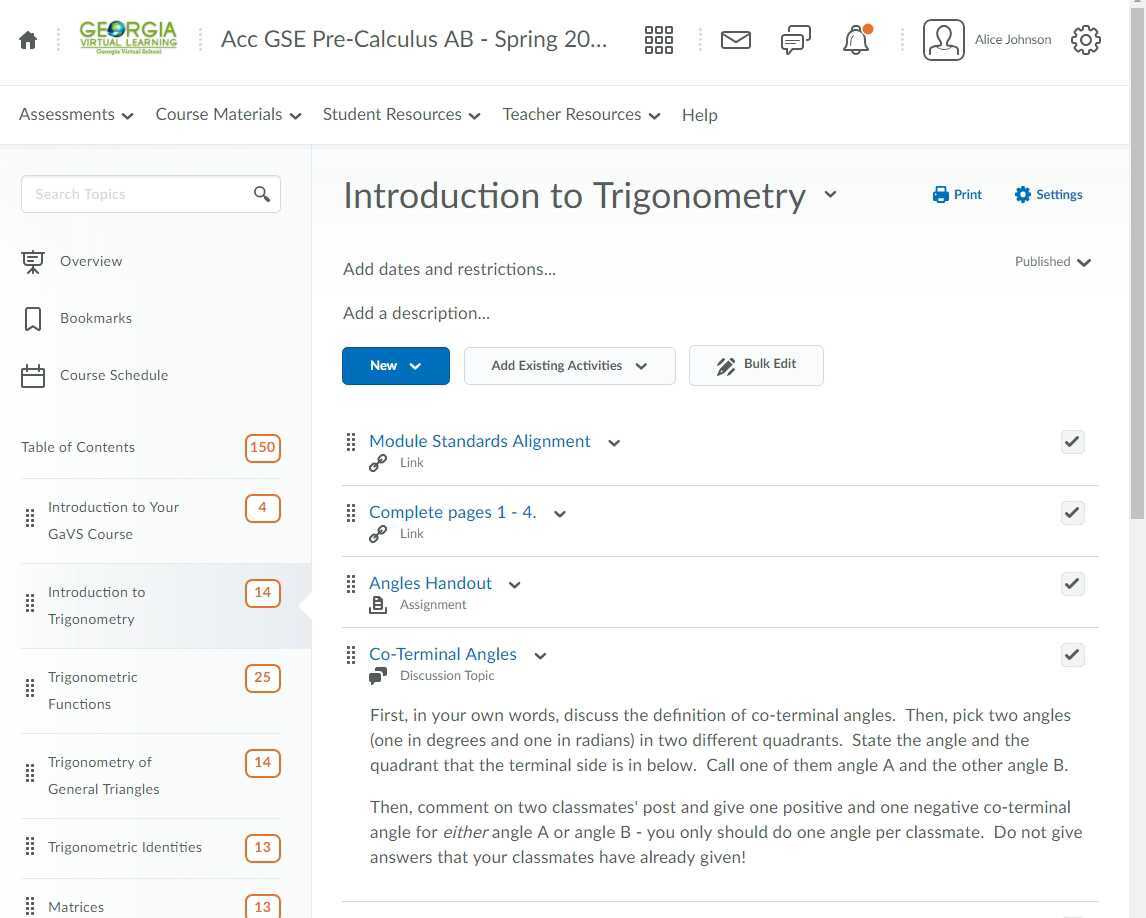Toggle Module Standards Alignment completion checkbox
Image resolution: width=1146 pixels, height=918 pixels.
tap(1072, 441)
